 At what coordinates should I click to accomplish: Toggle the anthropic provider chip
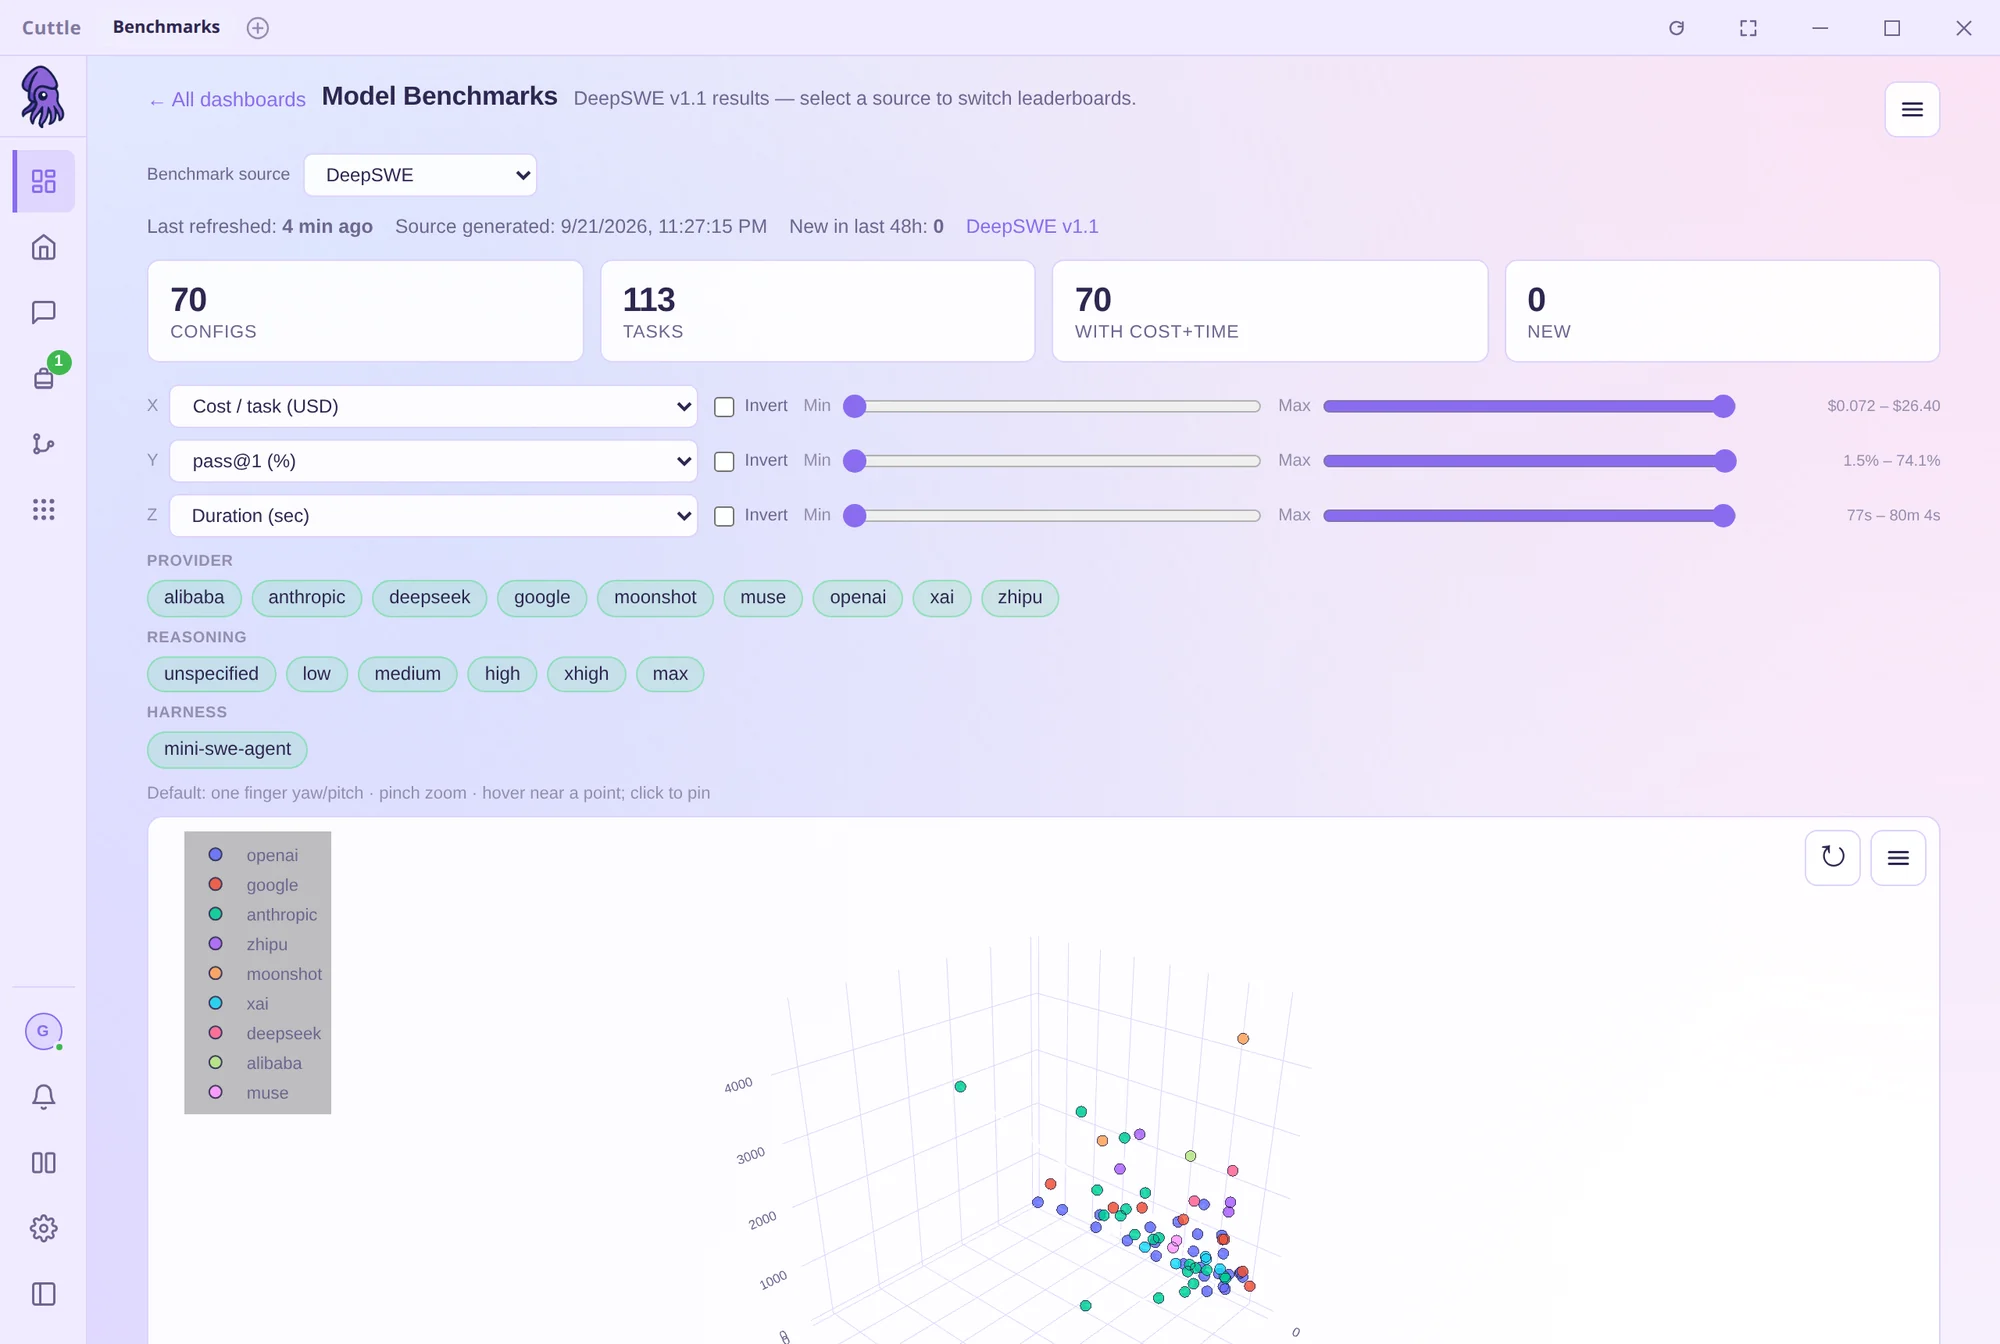[x=306, y=598]
